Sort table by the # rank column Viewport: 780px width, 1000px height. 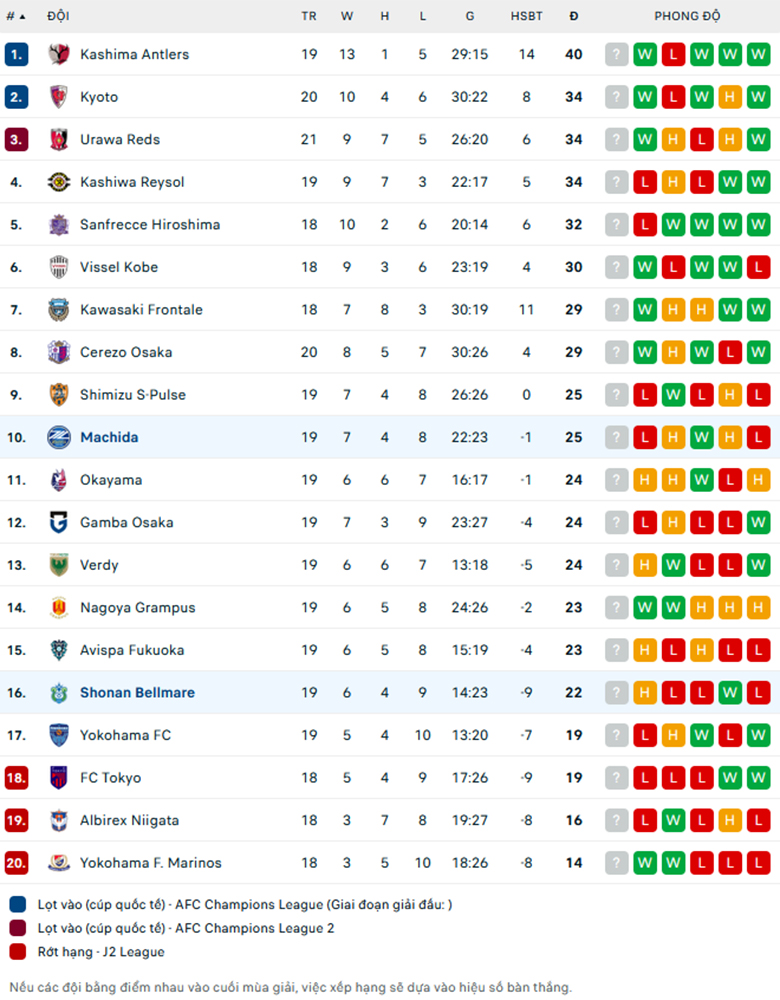tap(15, 16)
